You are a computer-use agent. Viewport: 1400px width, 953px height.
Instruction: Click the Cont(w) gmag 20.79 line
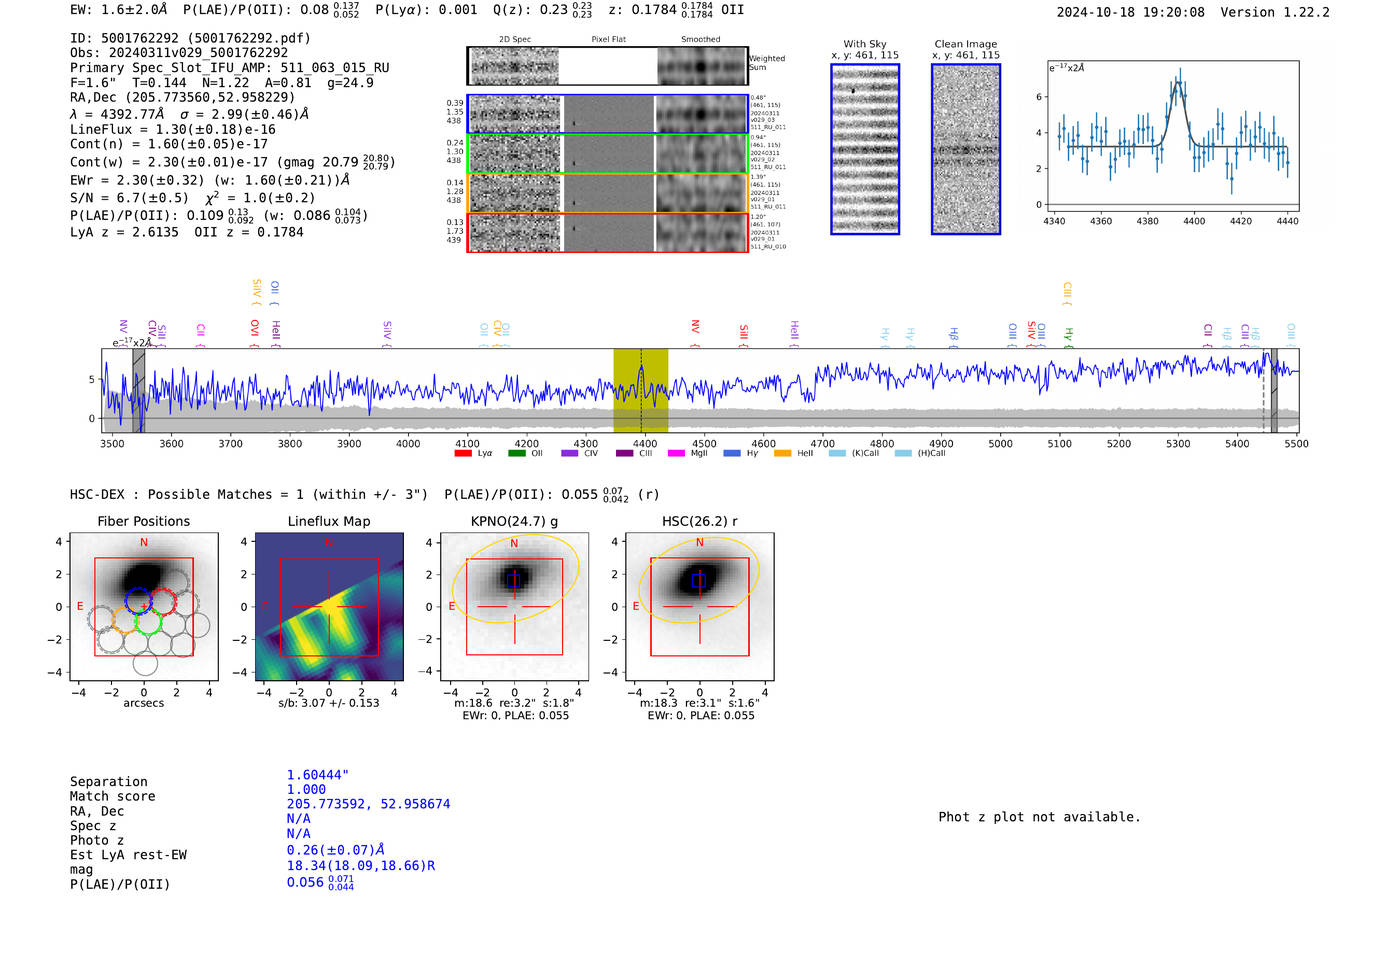click(x=232, y=161)
